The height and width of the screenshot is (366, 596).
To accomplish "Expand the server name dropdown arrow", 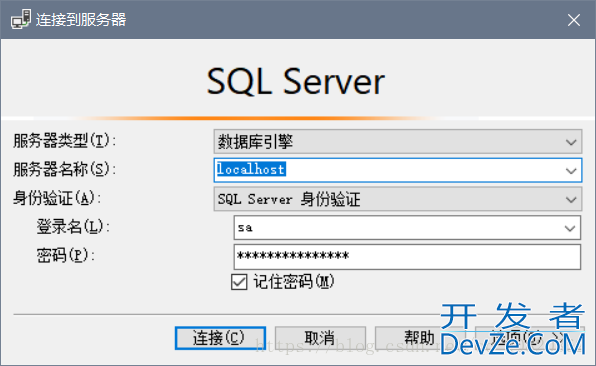I will tap(571, 171).
